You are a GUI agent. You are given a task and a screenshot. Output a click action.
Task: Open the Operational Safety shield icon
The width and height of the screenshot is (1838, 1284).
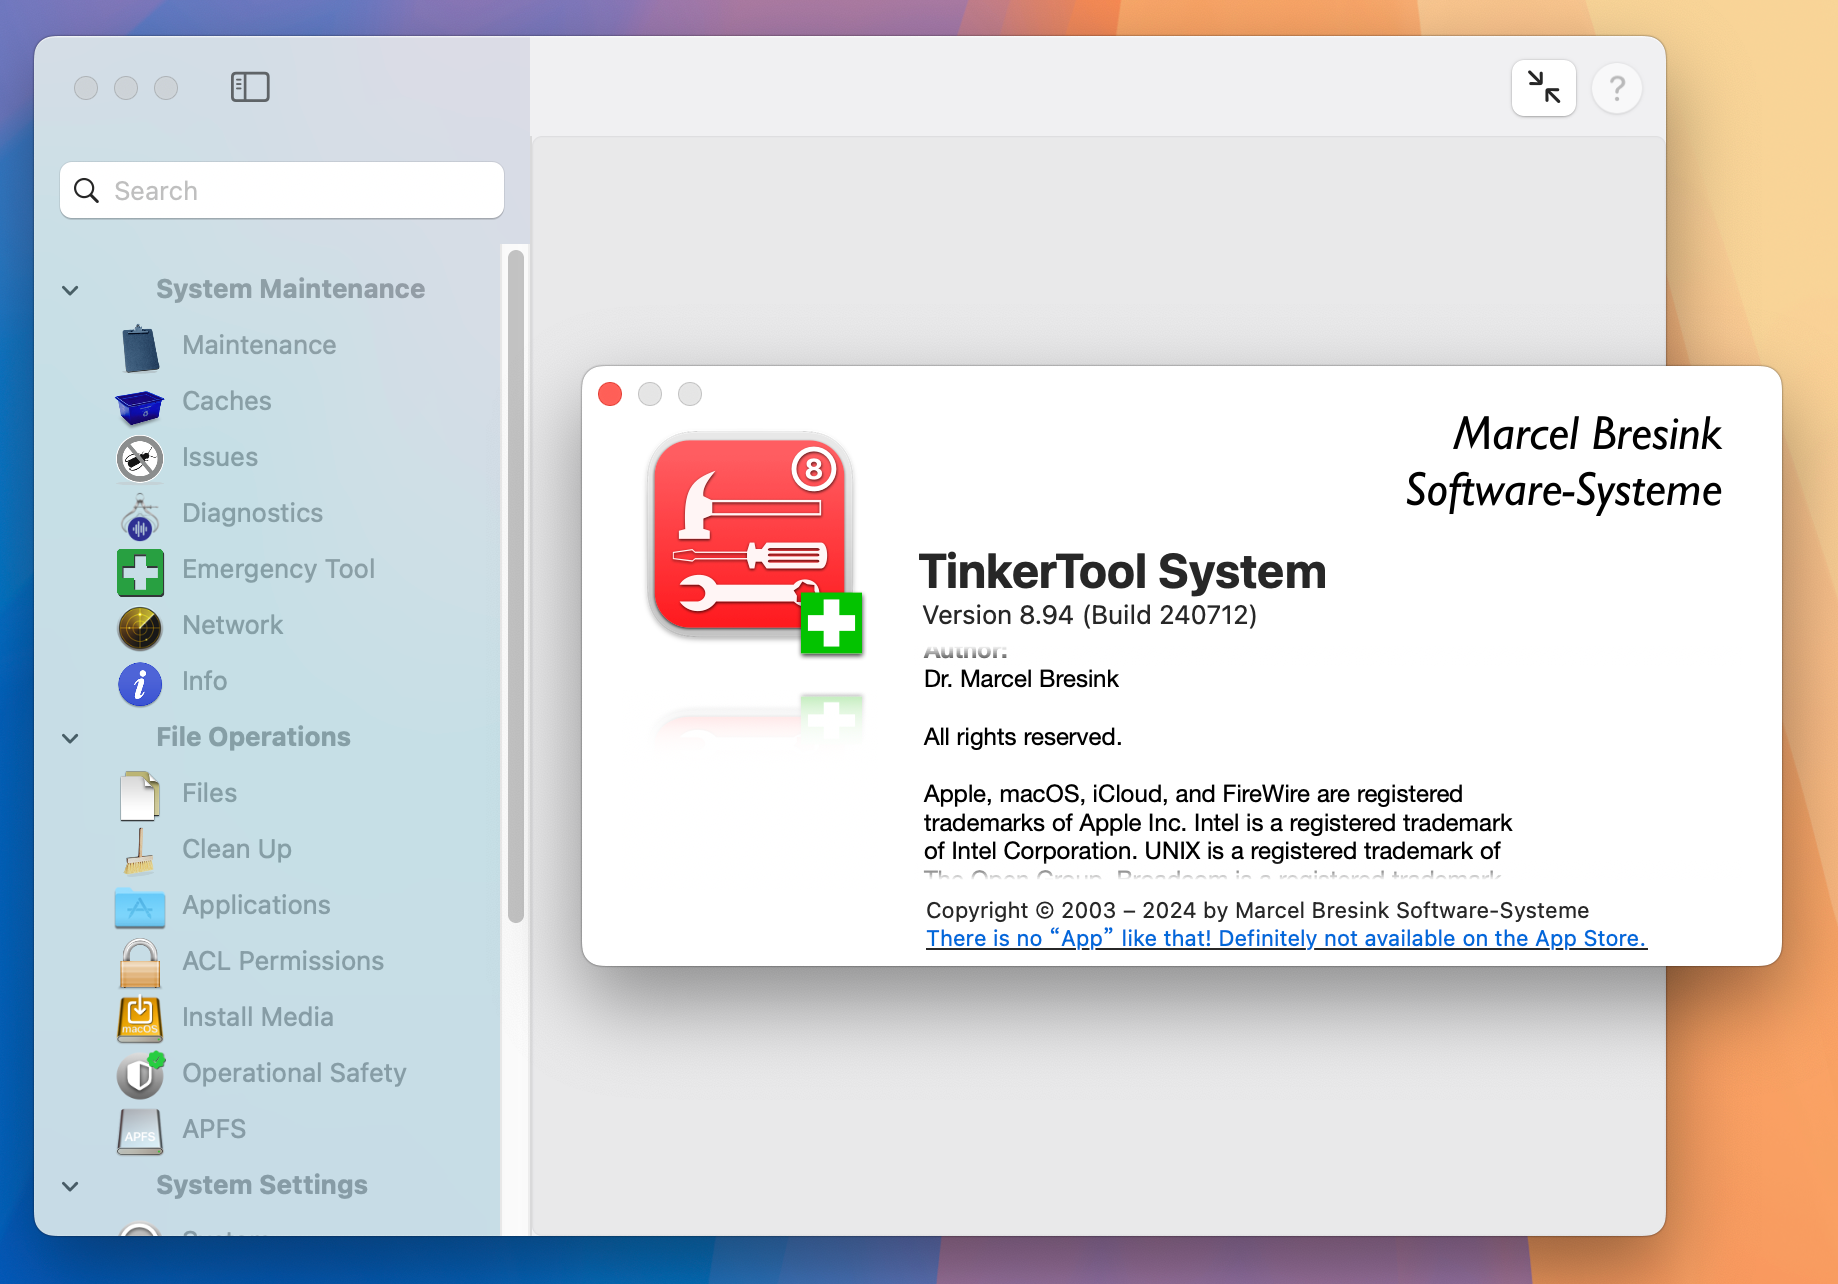pos(140,1075)
